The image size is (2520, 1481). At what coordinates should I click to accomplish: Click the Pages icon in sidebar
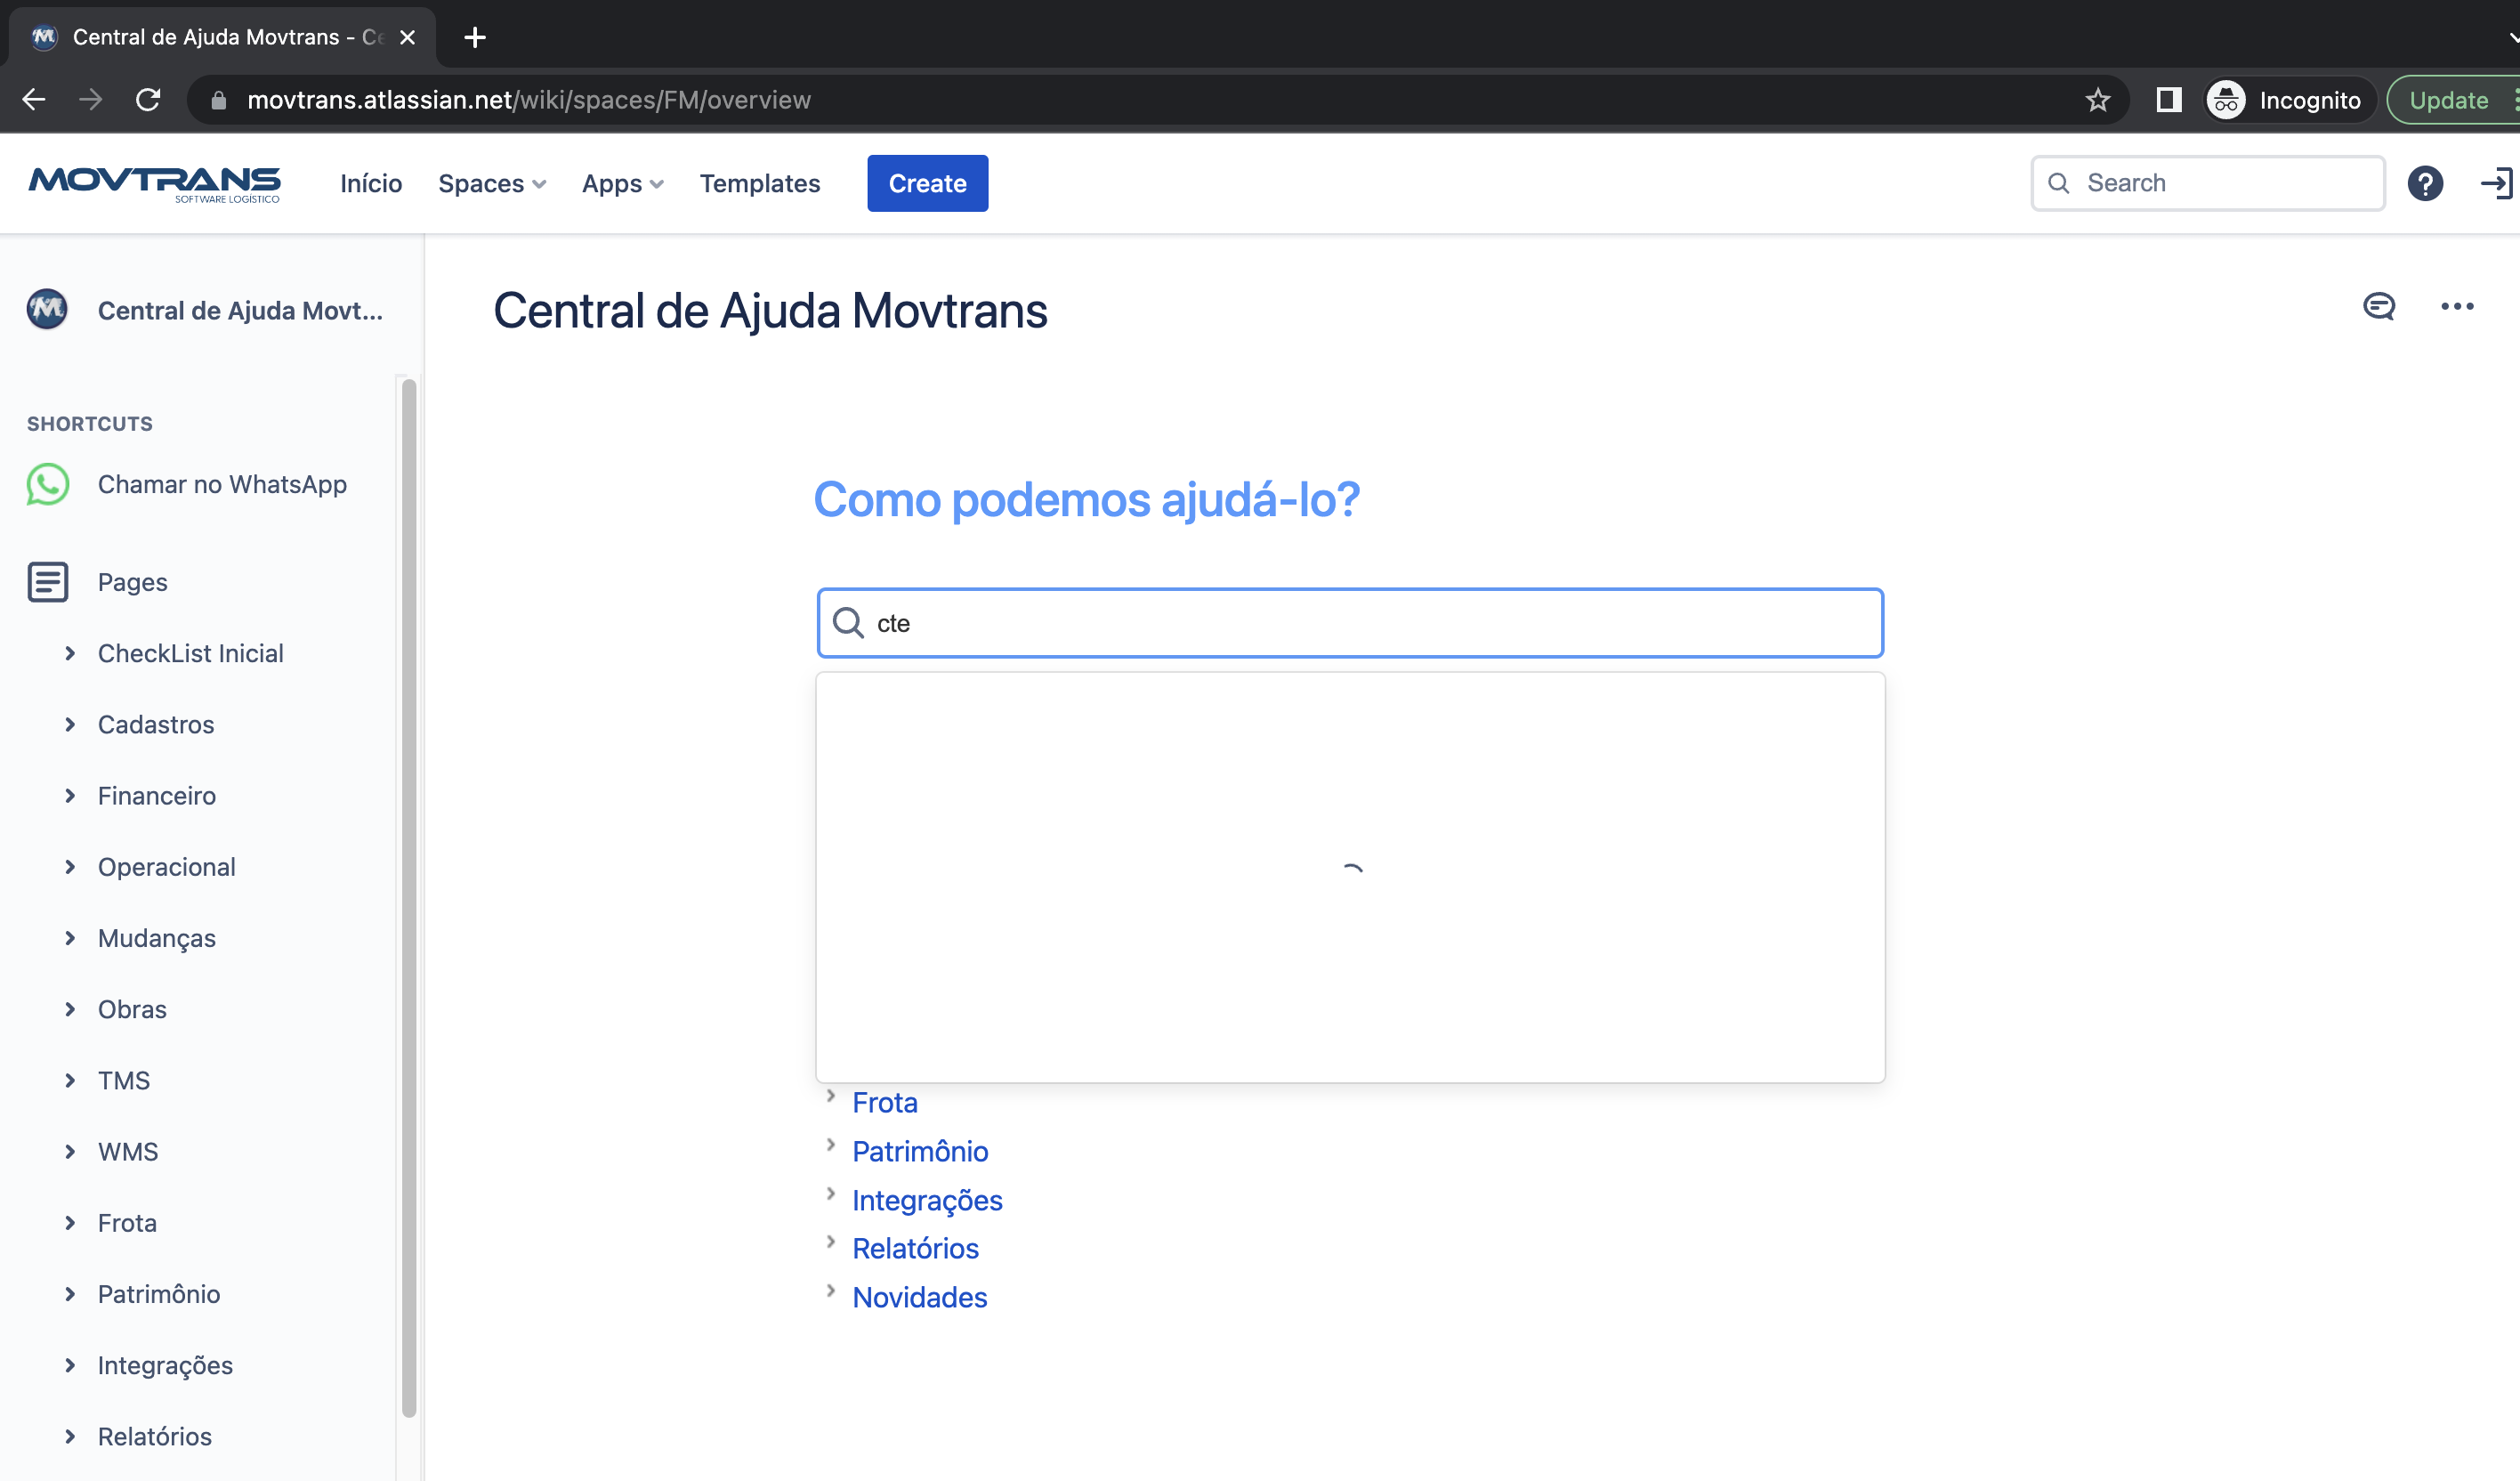[x=48, y=582]
